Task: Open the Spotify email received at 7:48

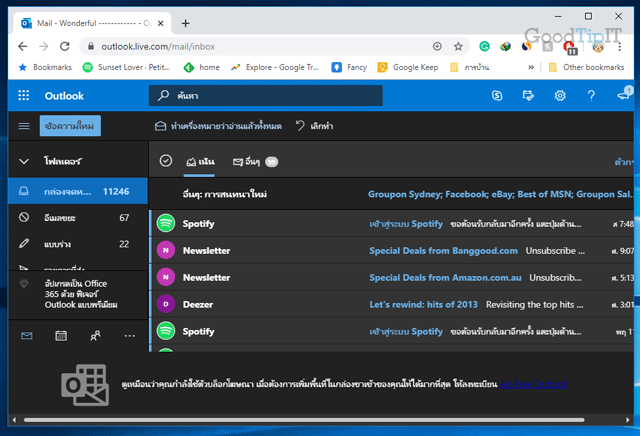Action: [392, 223]
